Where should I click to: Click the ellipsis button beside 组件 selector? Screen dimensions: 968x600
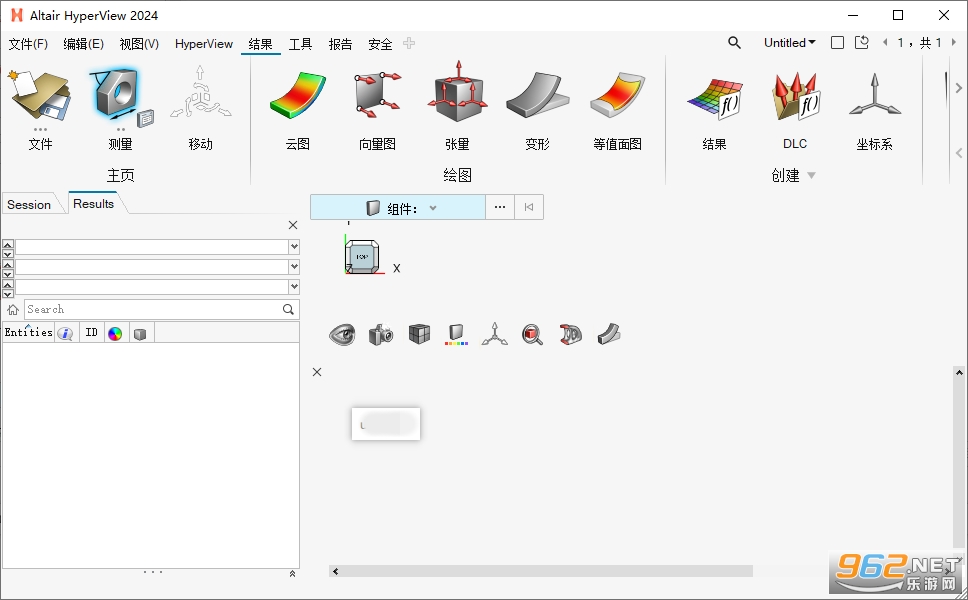pos(500,207)
